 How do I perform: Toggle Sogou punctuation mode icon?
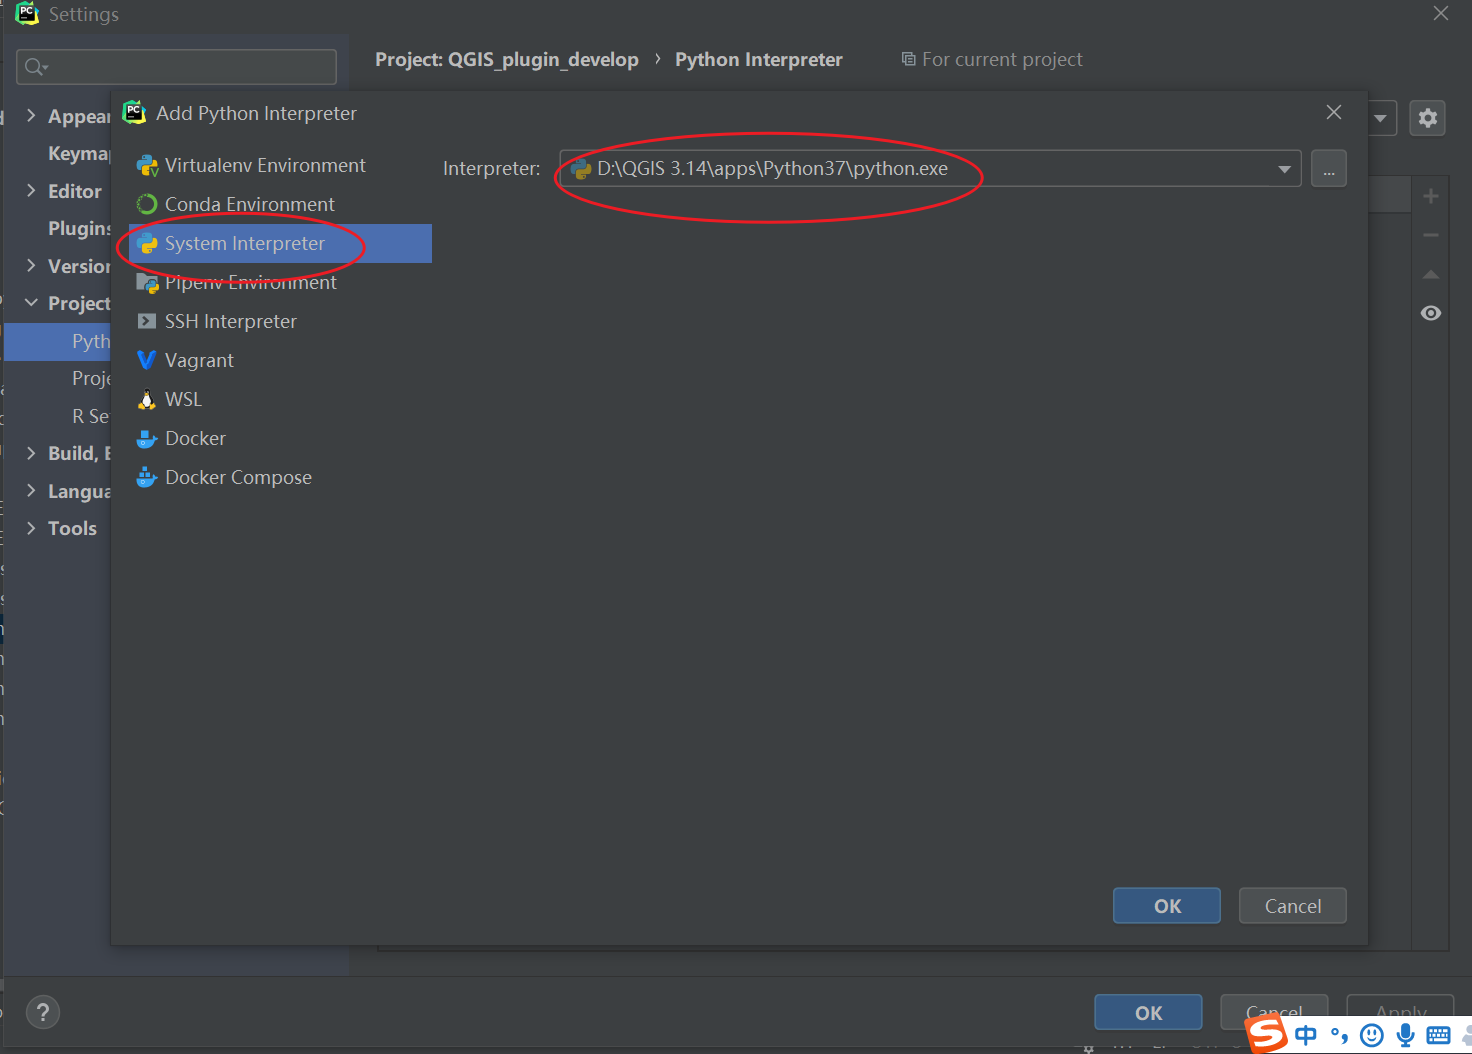pyautogui.click(x=1339, y=1036)
